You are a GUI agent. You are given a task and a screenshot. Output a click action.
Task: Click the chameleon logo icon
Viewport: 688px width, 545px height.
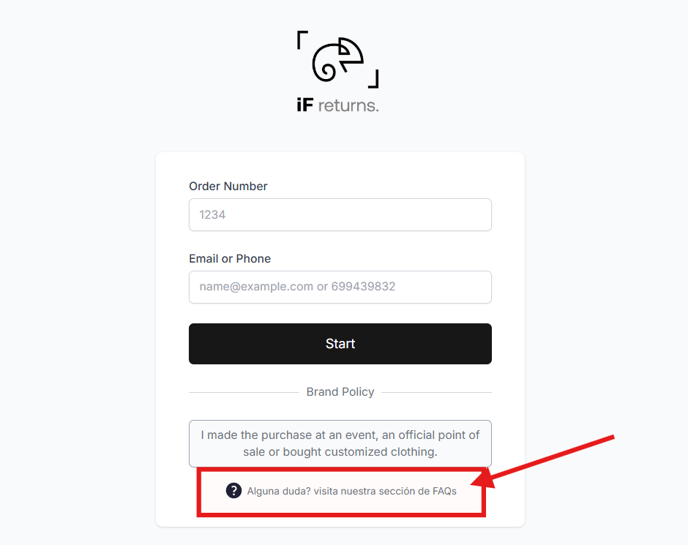pos(338,60)
